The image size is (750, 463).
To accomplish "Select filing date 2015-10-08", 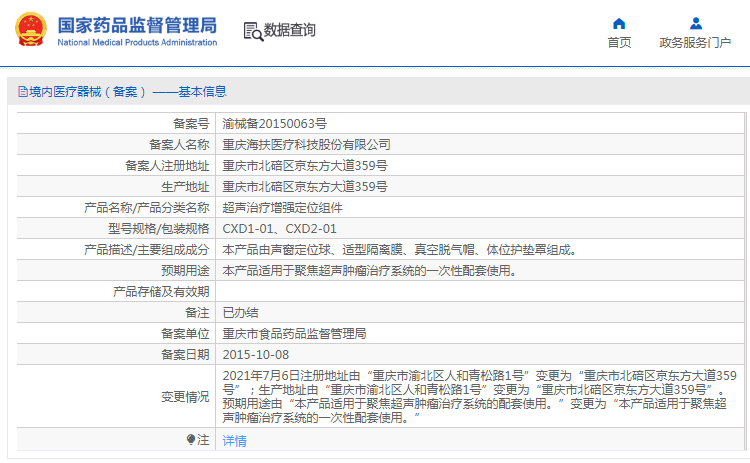I will coord(255,355).
